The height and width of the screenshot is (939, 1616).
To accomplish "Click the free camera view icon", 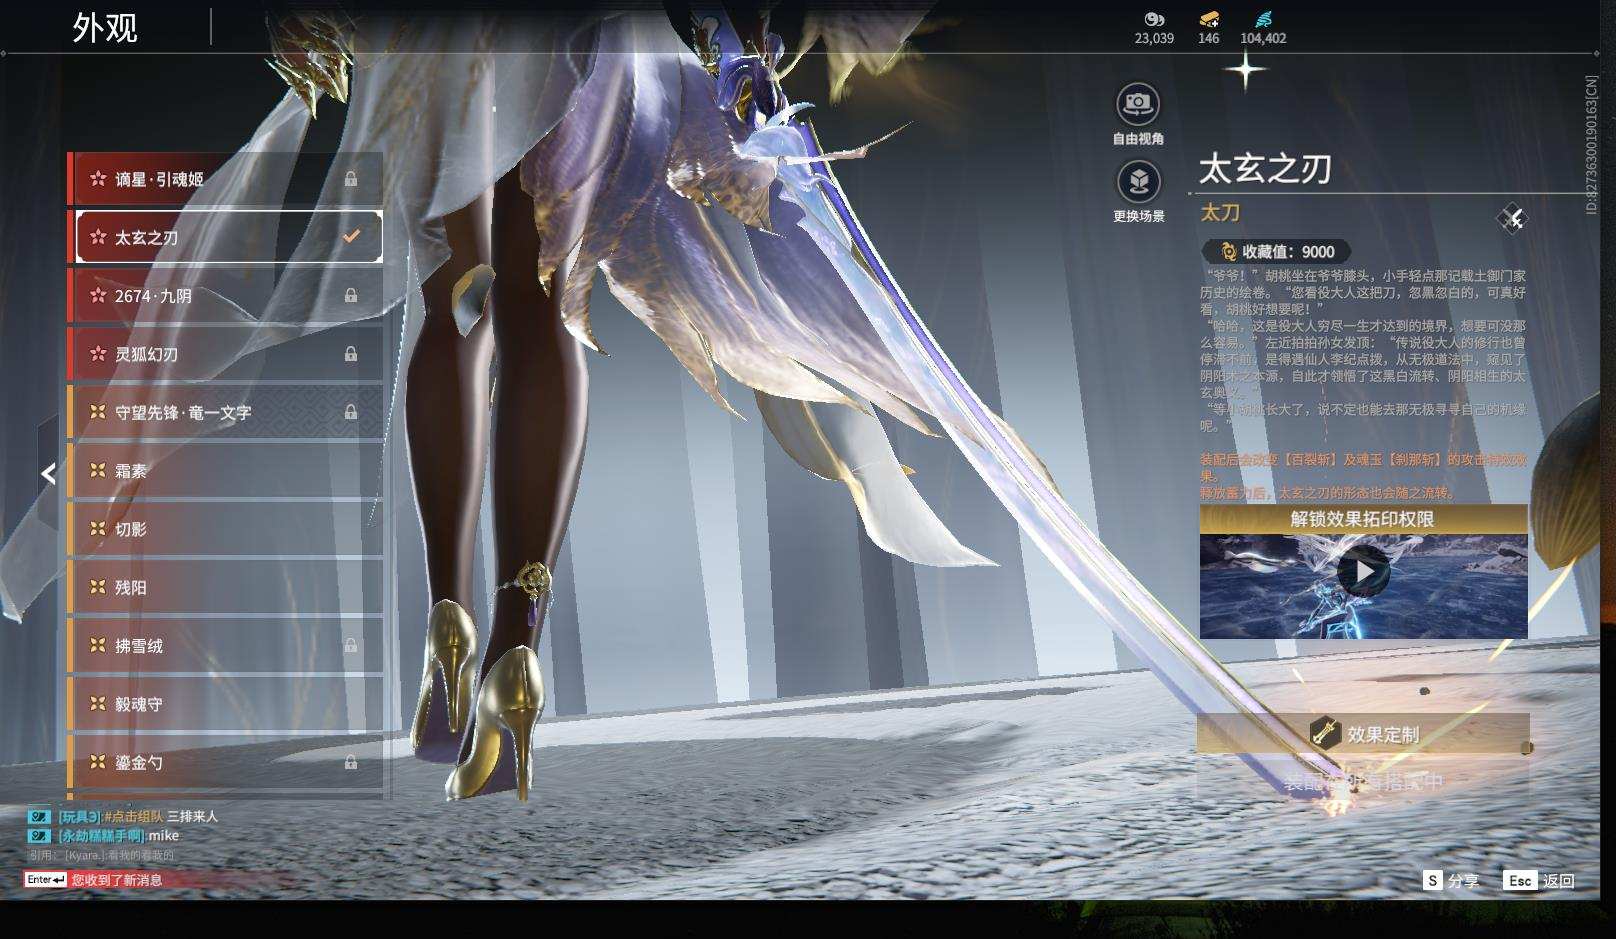I will click(1138, 104).
